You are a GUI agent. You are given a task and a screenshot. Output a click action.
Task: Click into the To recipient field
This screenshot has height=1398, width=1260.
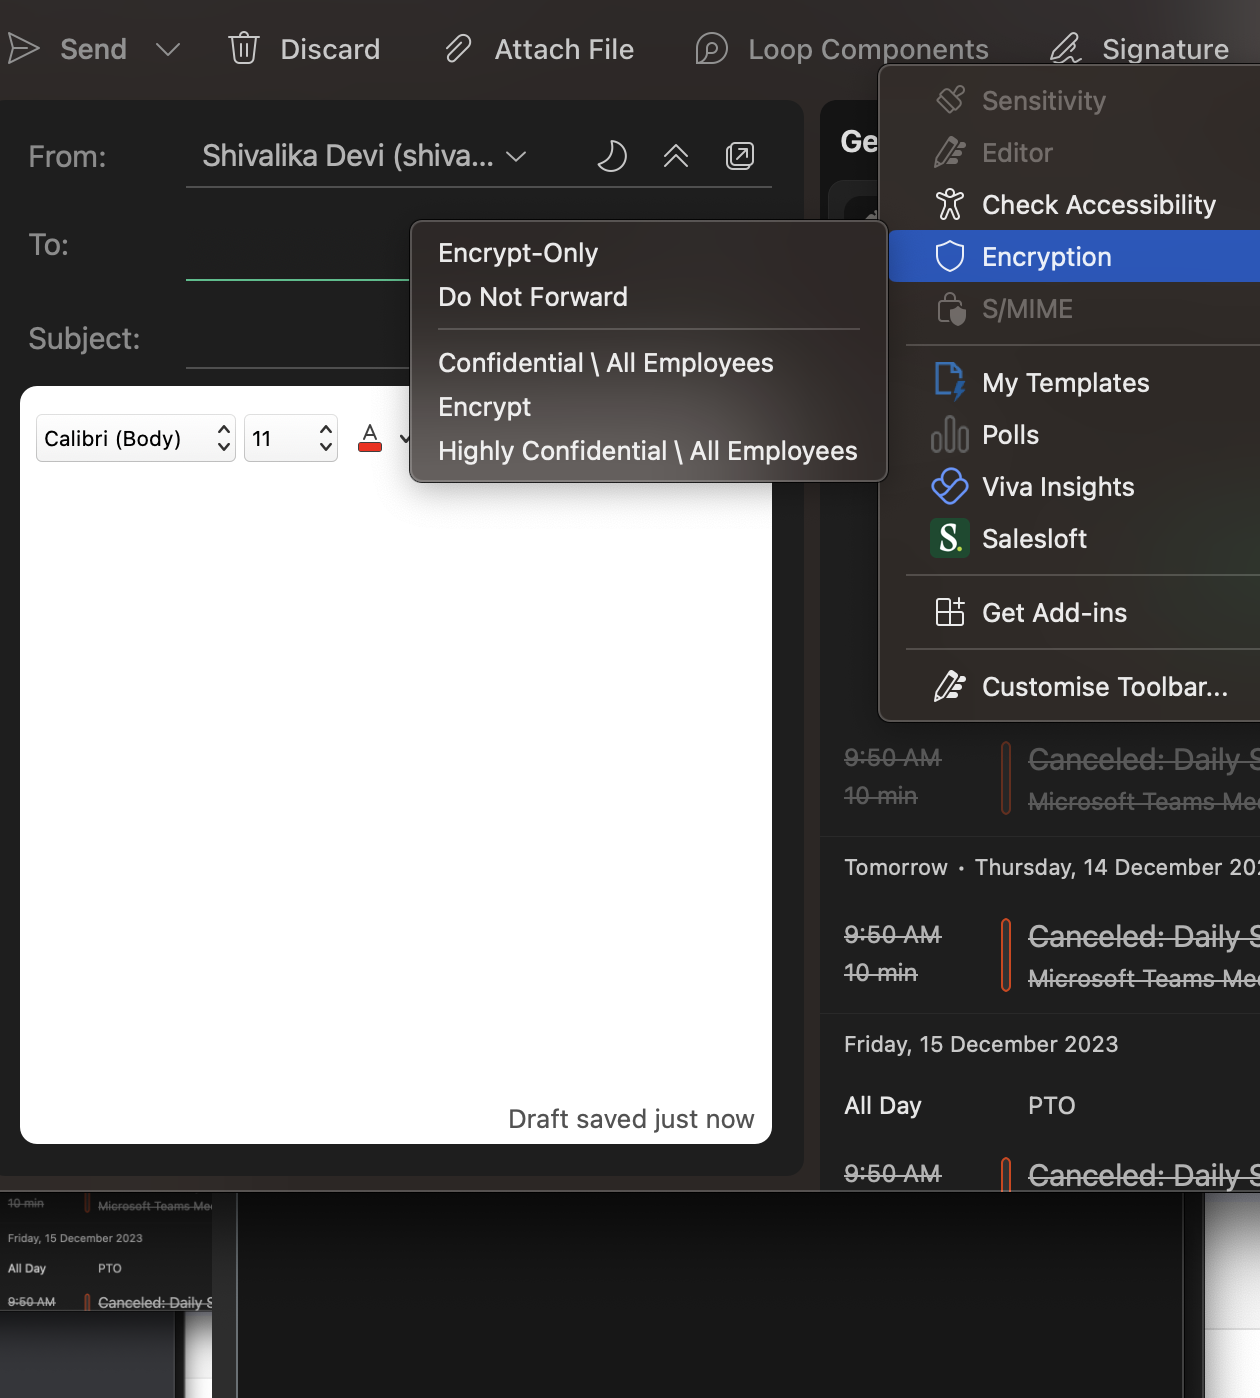[x=298, y=248]
